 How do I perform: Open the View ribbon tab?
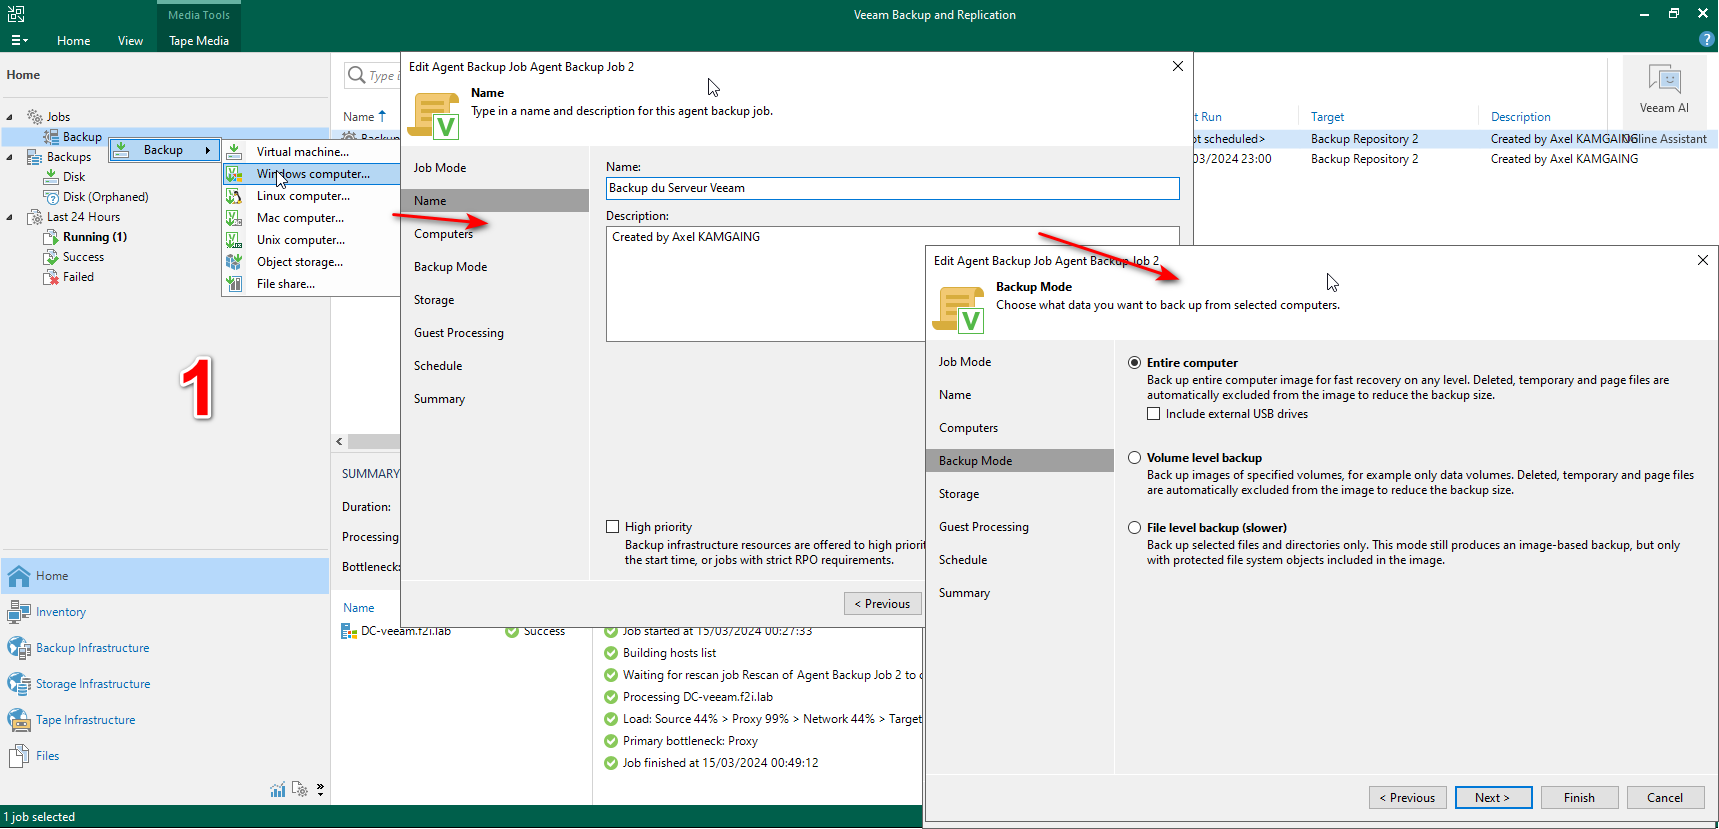(x=130, y=41)
